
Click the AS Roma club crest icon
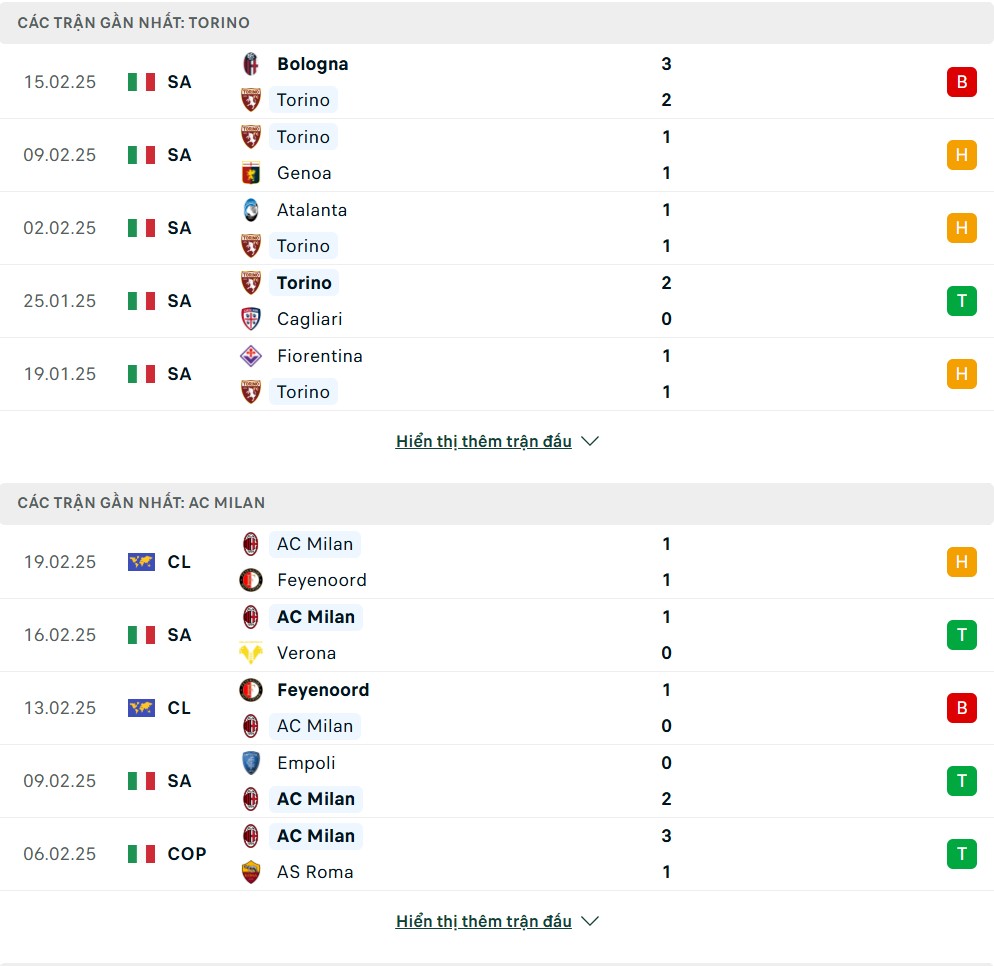point(251,872)
